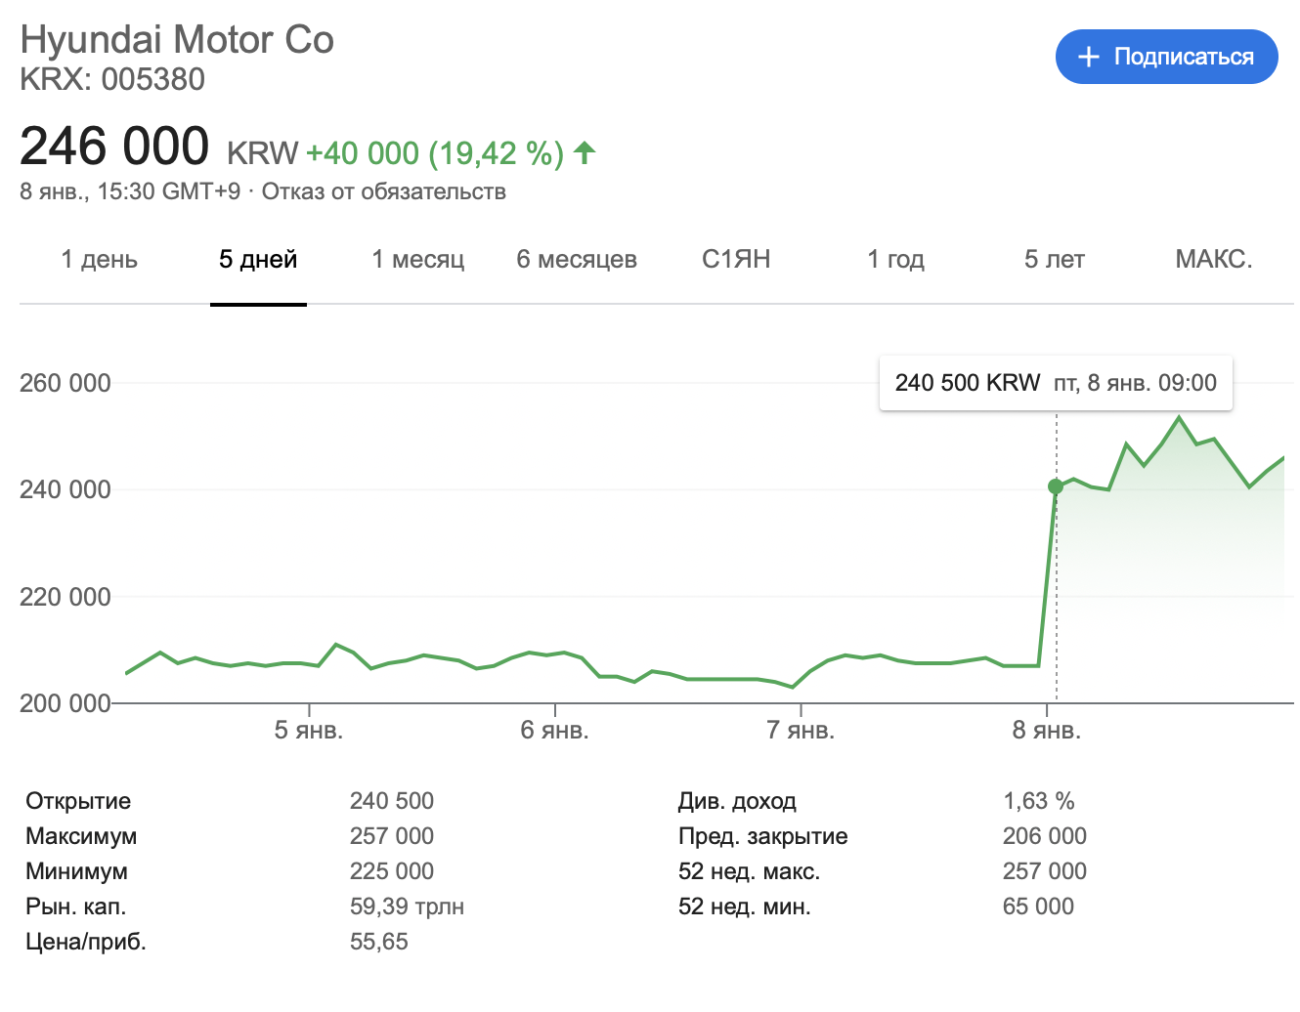Click the 260 000 y-axis label

(x=65, y=383)
